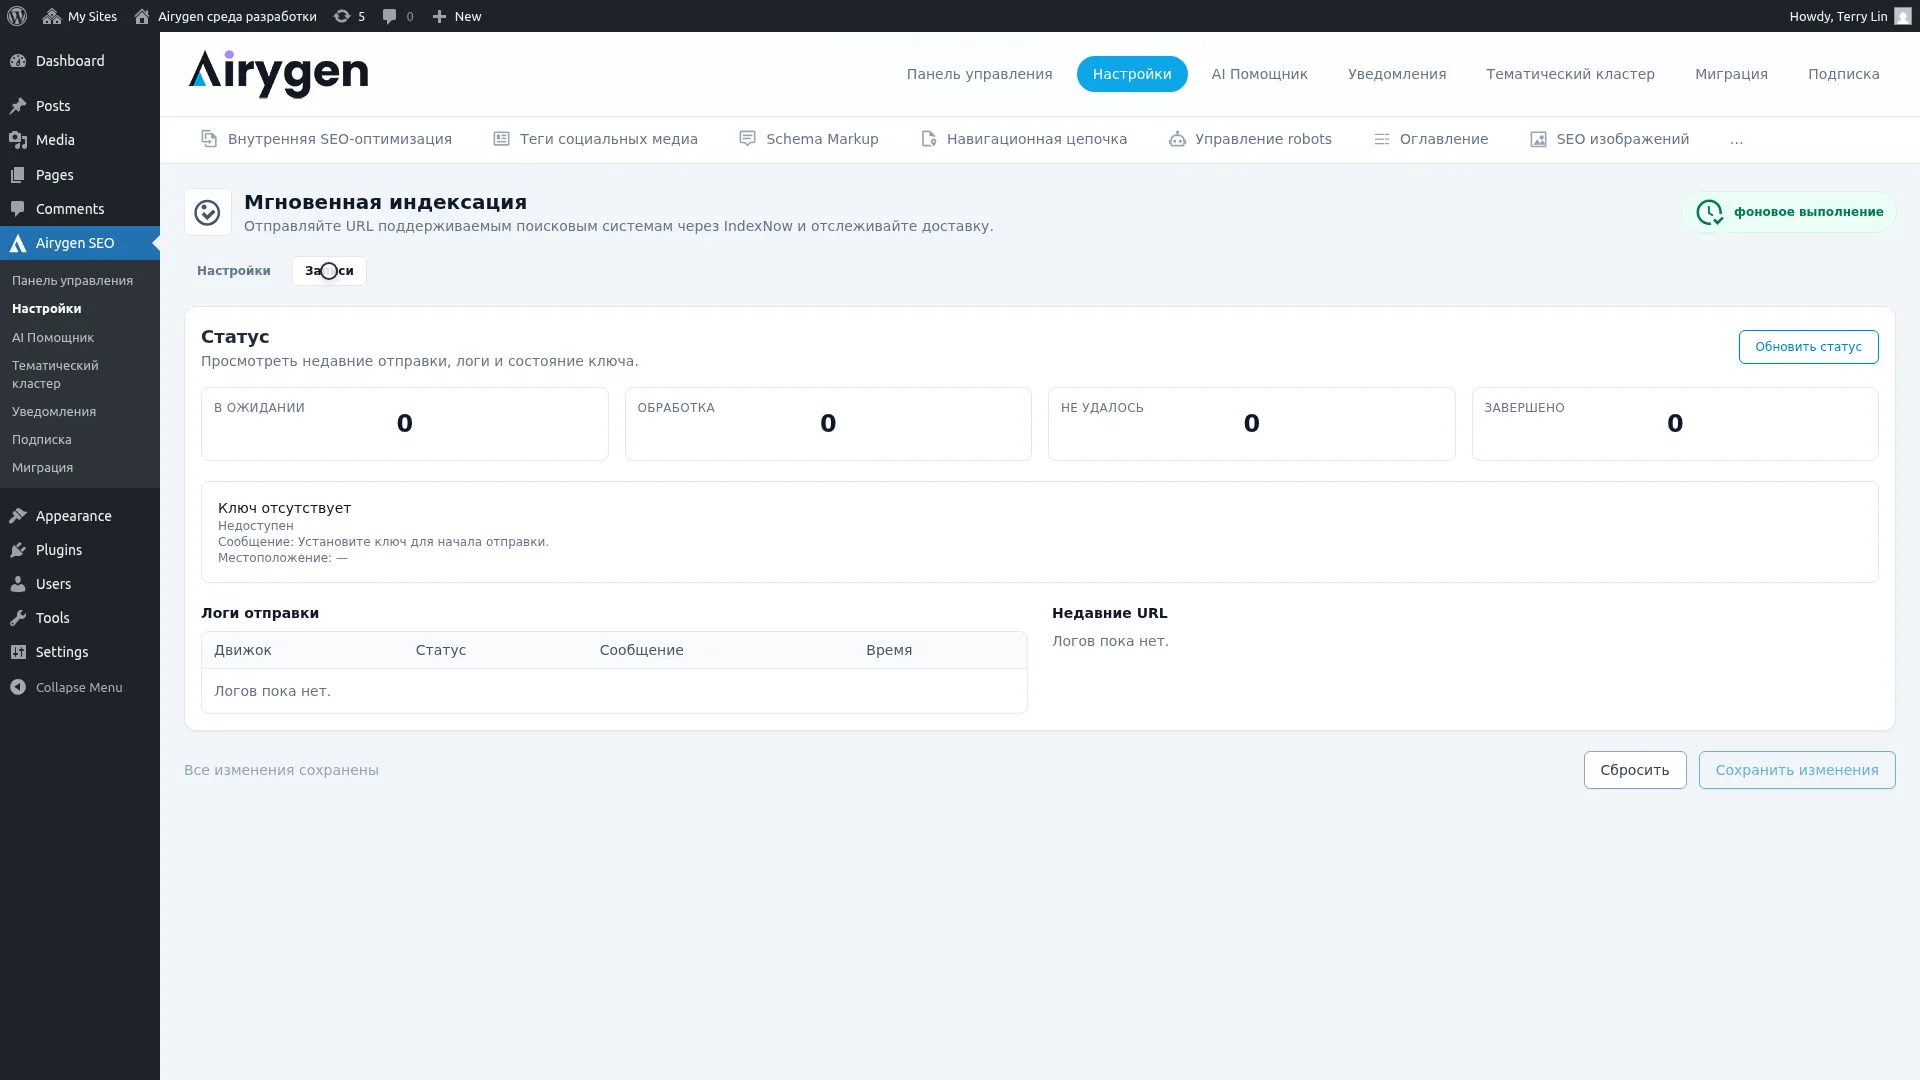Open AI Помощник in sidebar submenu
The width and height of the screenshot is (1920, 1080).
point(53,338)
